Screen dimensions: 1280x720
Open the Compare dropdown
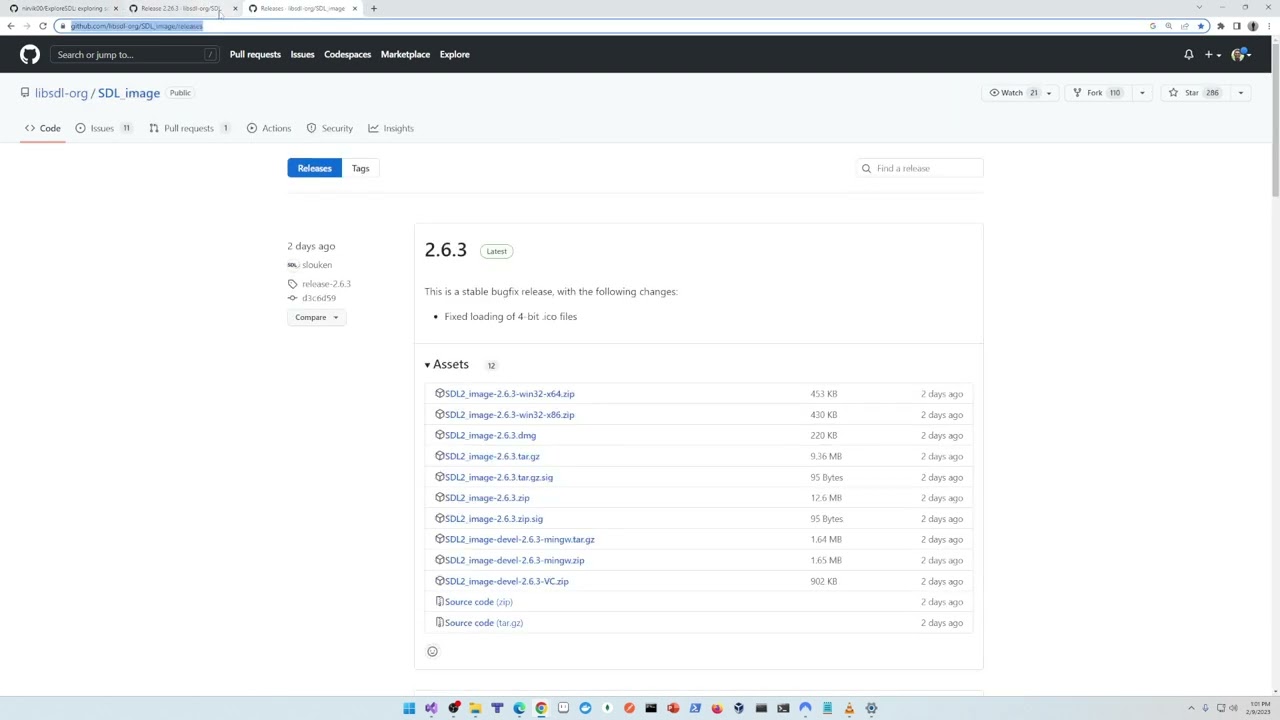316,317
